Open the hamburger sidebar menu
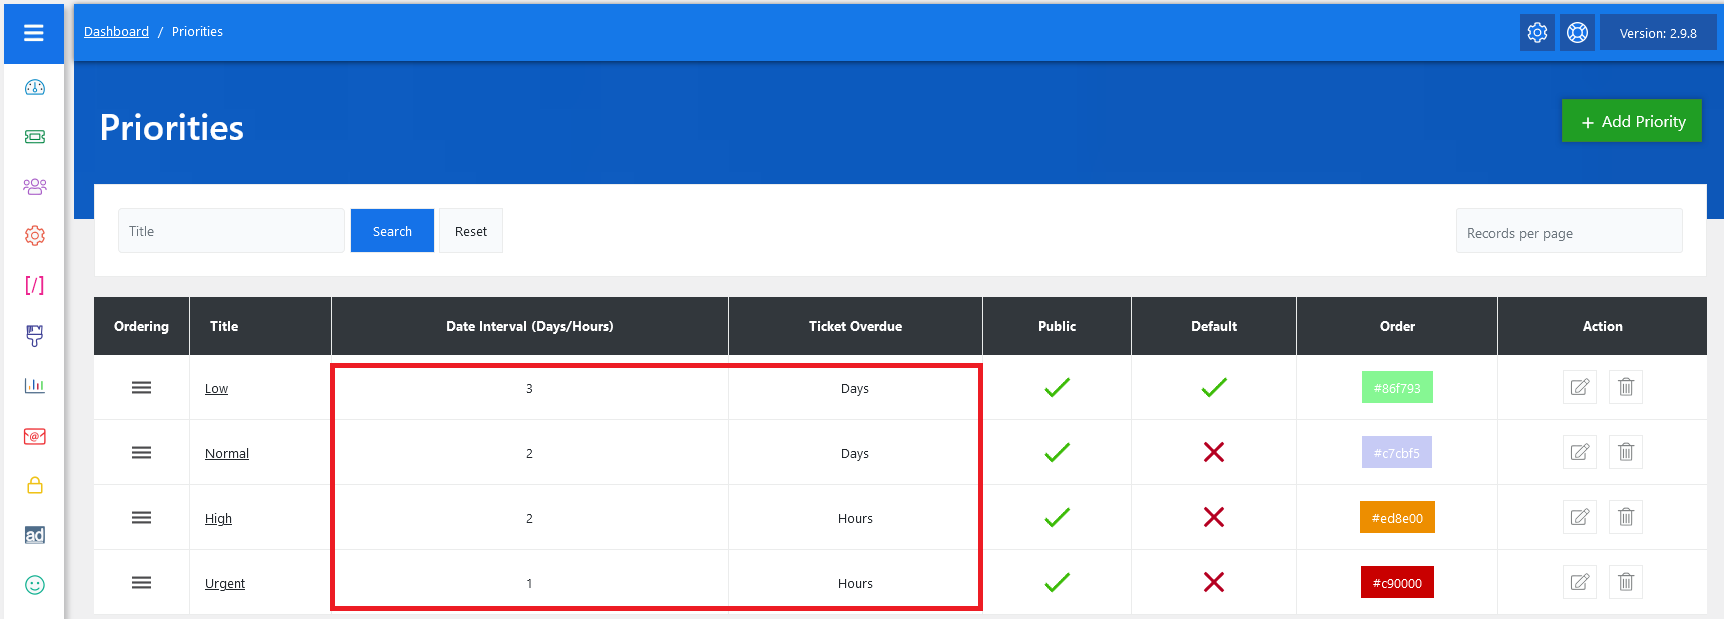Viewport: 1724px width, 619px height. pos(34,33)
